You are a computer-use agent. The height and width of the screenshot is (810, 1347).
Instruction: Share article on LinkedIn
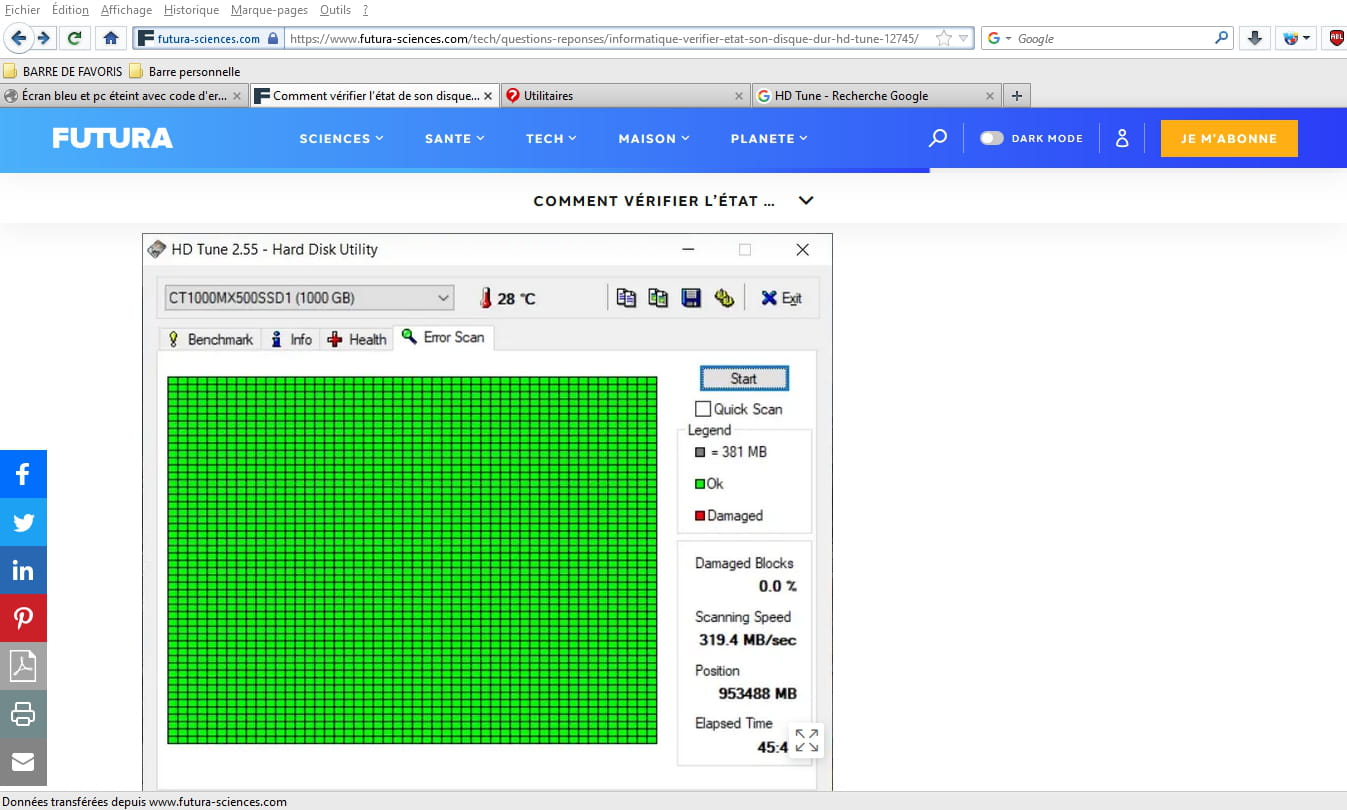point(23,570)
